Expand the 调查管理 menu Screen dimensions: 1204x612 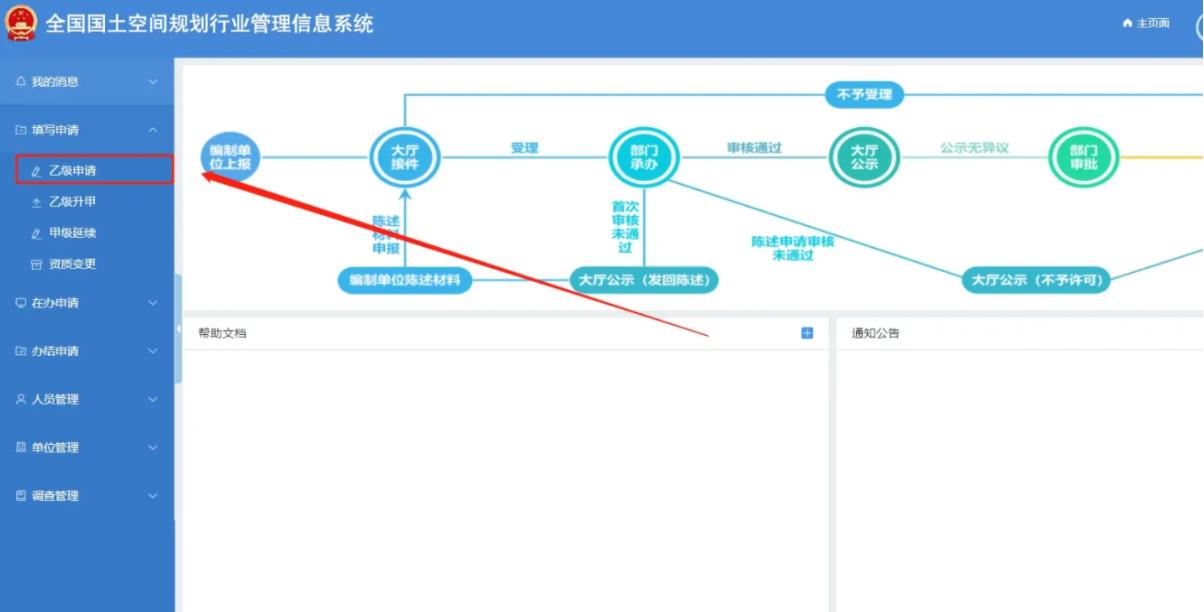coord(87,495)
